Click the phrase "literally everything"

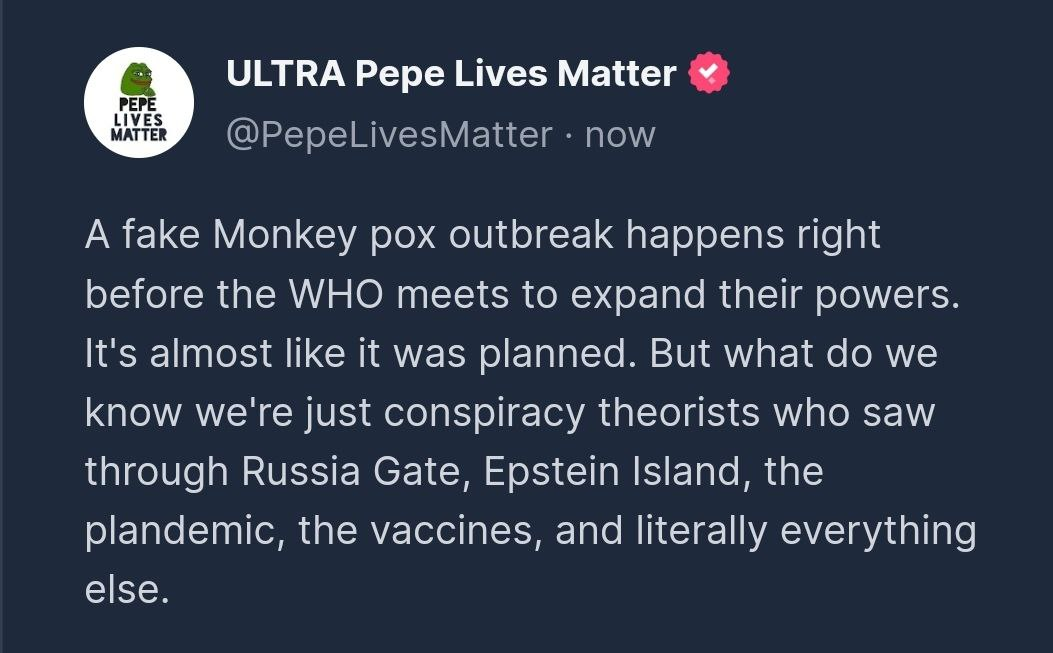806,530
